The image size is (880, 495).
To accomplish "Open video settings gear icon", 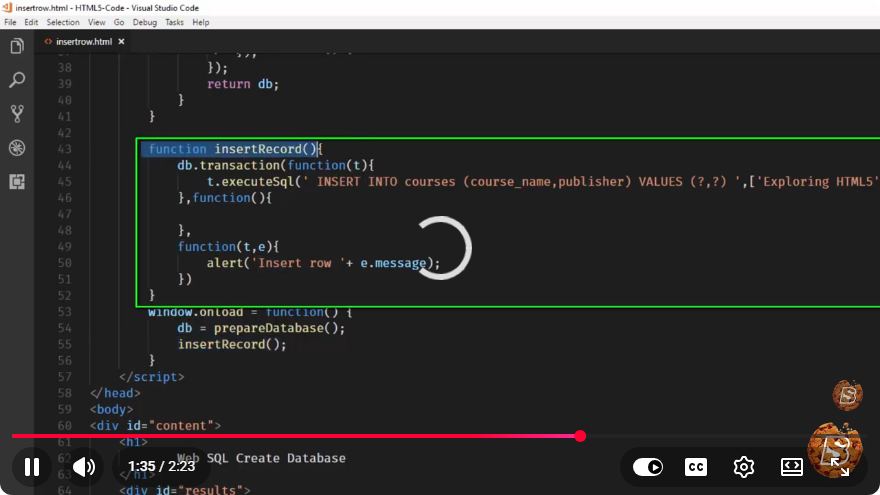I will [744, 466].
